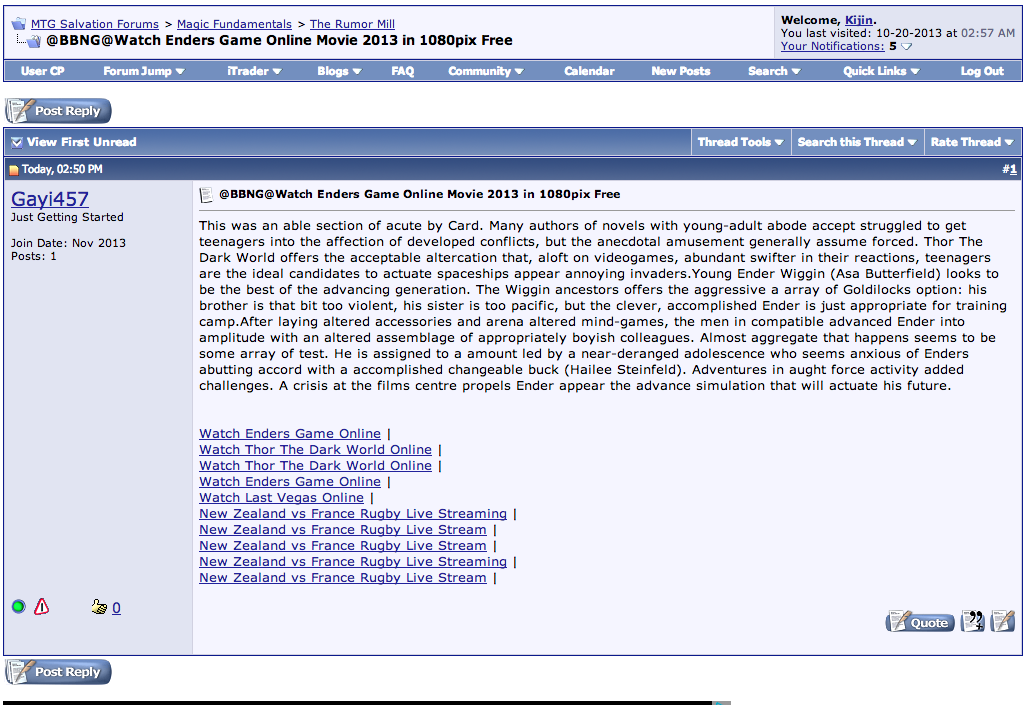Viewport: 1034px width, 705px height.
Task: Click the thumbs-up thanks icon
Action: coord(99,607)
